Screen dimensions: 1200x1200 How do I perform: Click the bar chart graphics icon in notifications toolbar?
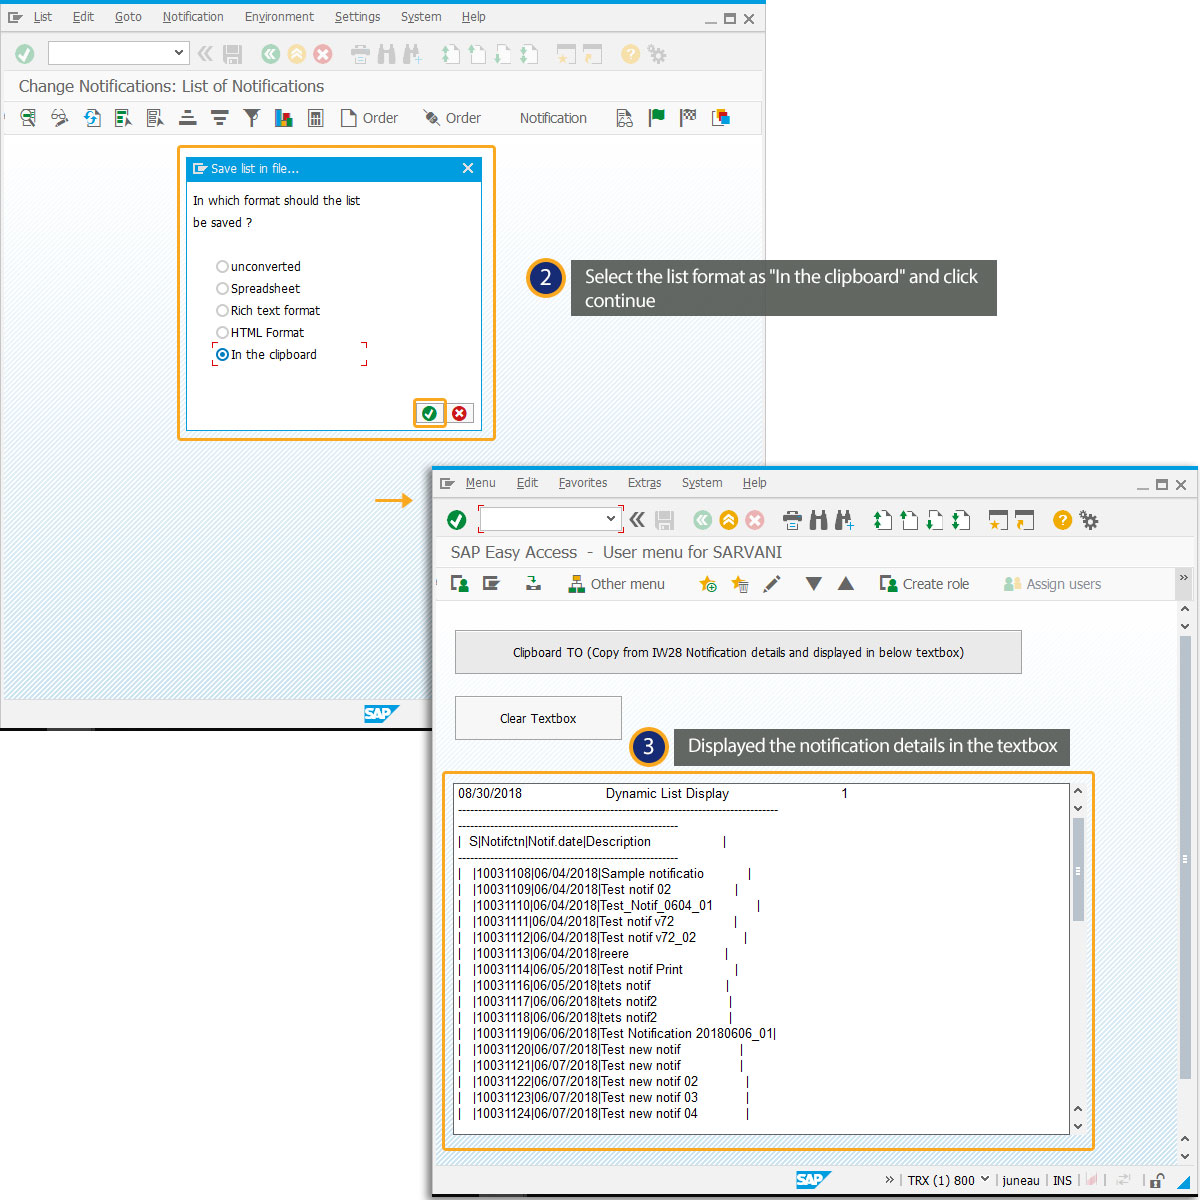tap(284, 118)
